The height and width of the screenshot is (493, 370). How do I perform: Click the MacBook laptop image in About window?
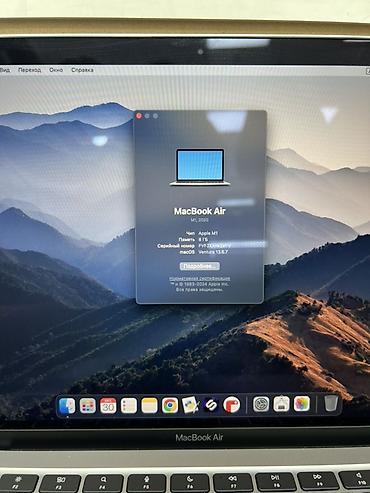200,167
